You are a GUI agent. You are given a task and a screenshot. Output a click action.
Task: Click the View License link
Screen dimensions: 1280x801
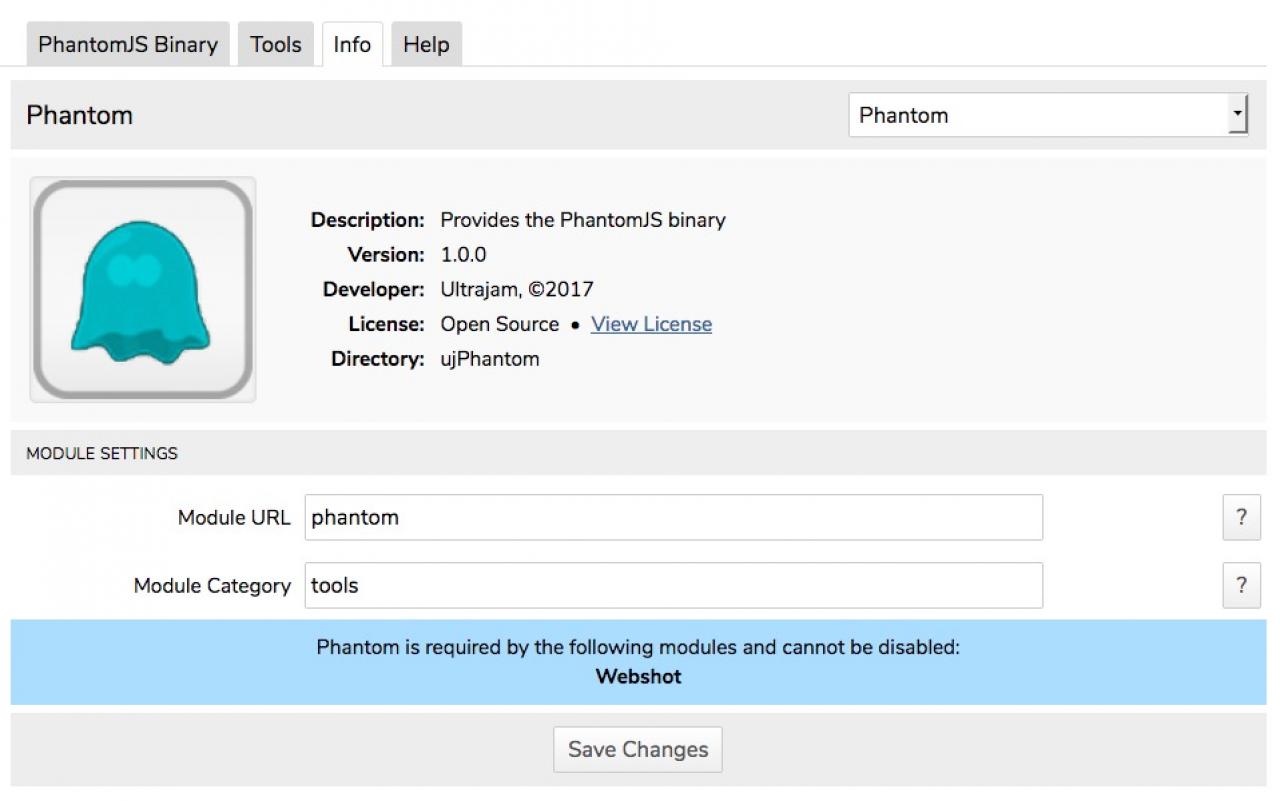click(651, 324)
